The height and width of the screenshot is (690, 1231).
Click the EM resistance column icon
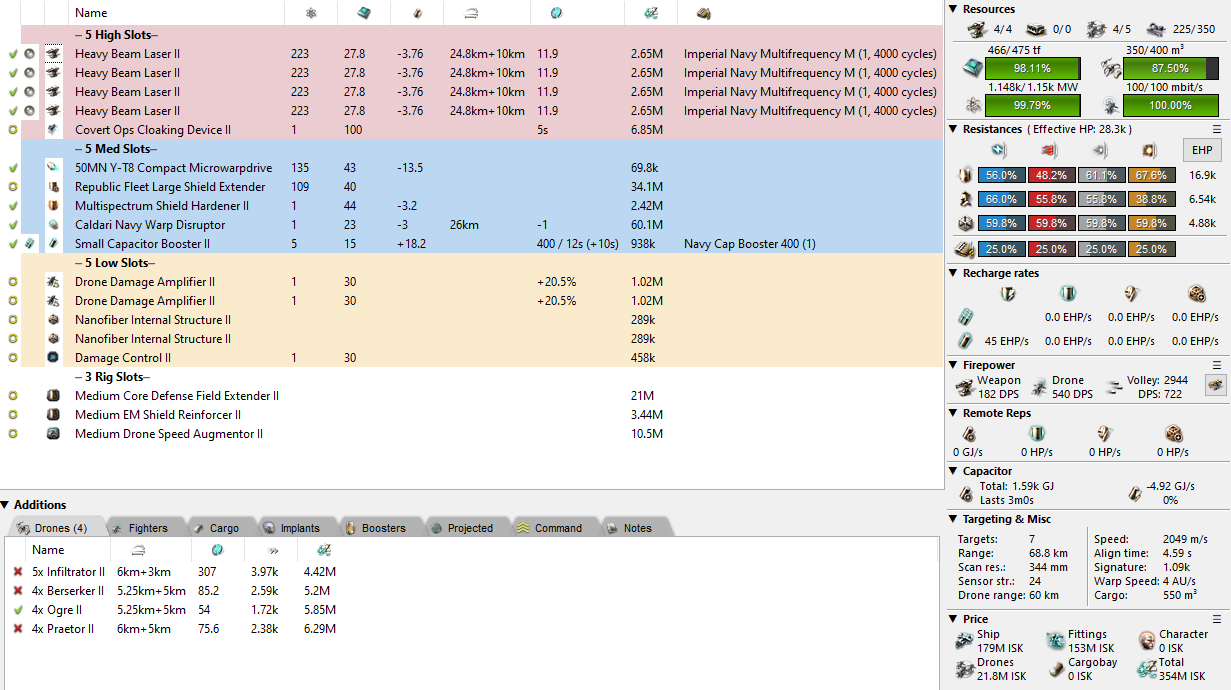[997, 151]
